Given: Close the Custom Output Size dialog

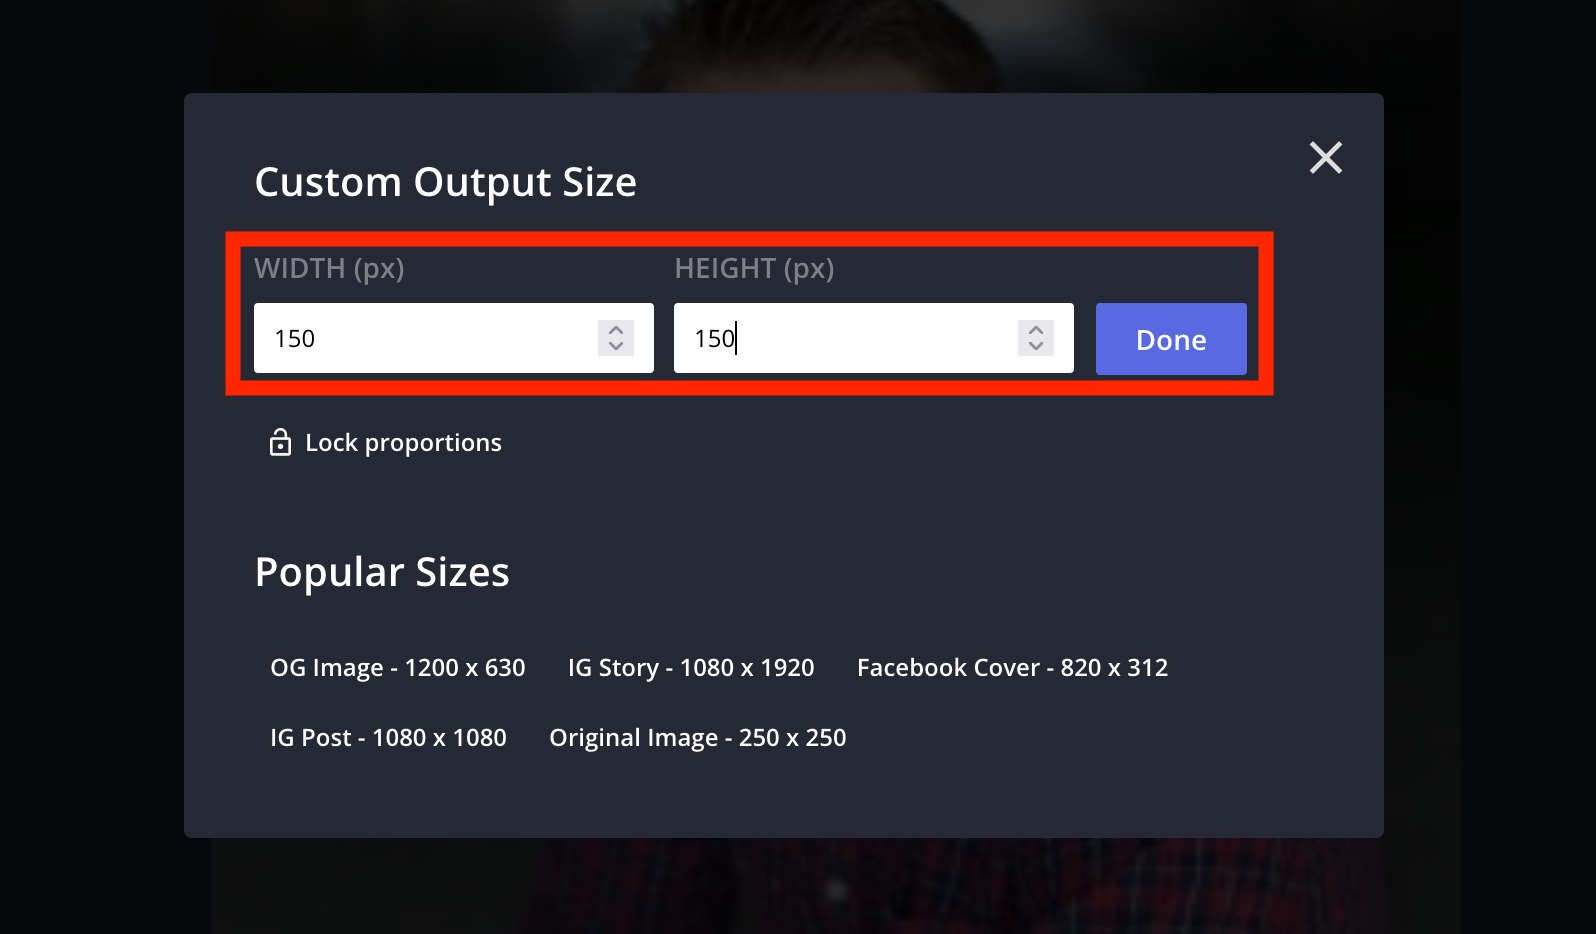Looking at the screenshot, I should 1325,157.
